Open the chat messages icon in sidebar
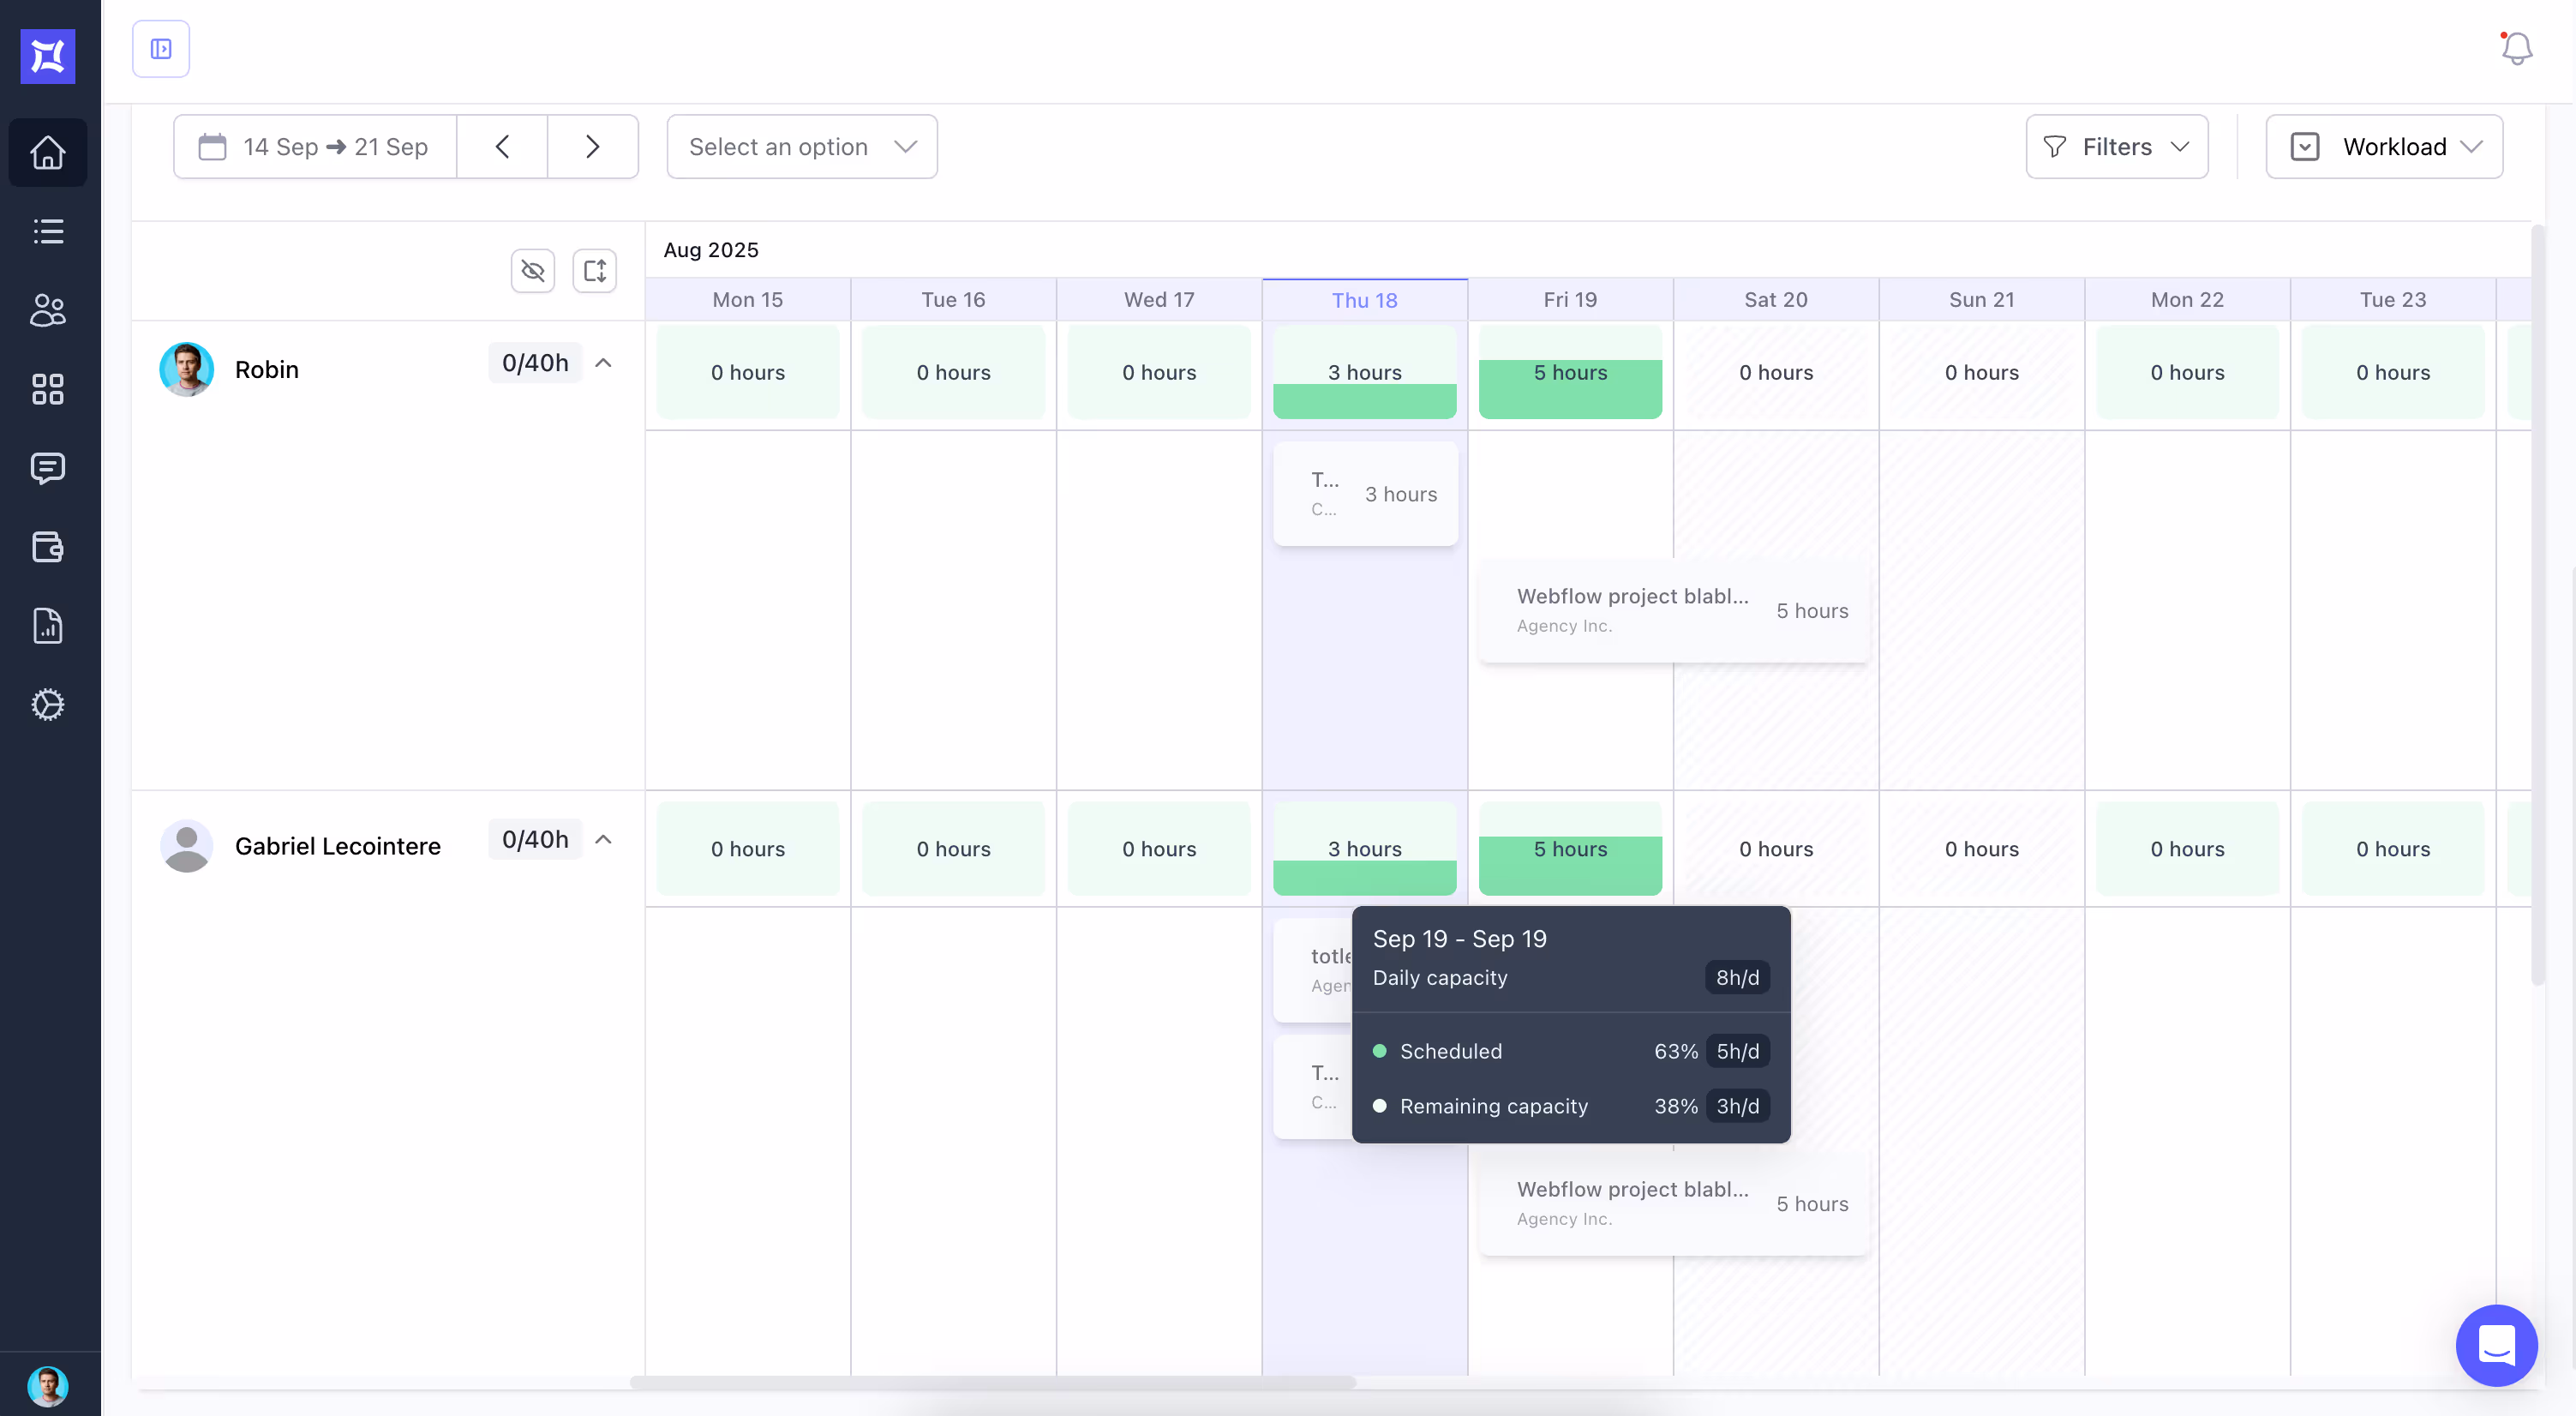Viewport: 2576px width, 1416px height. (x=47, y=468)
